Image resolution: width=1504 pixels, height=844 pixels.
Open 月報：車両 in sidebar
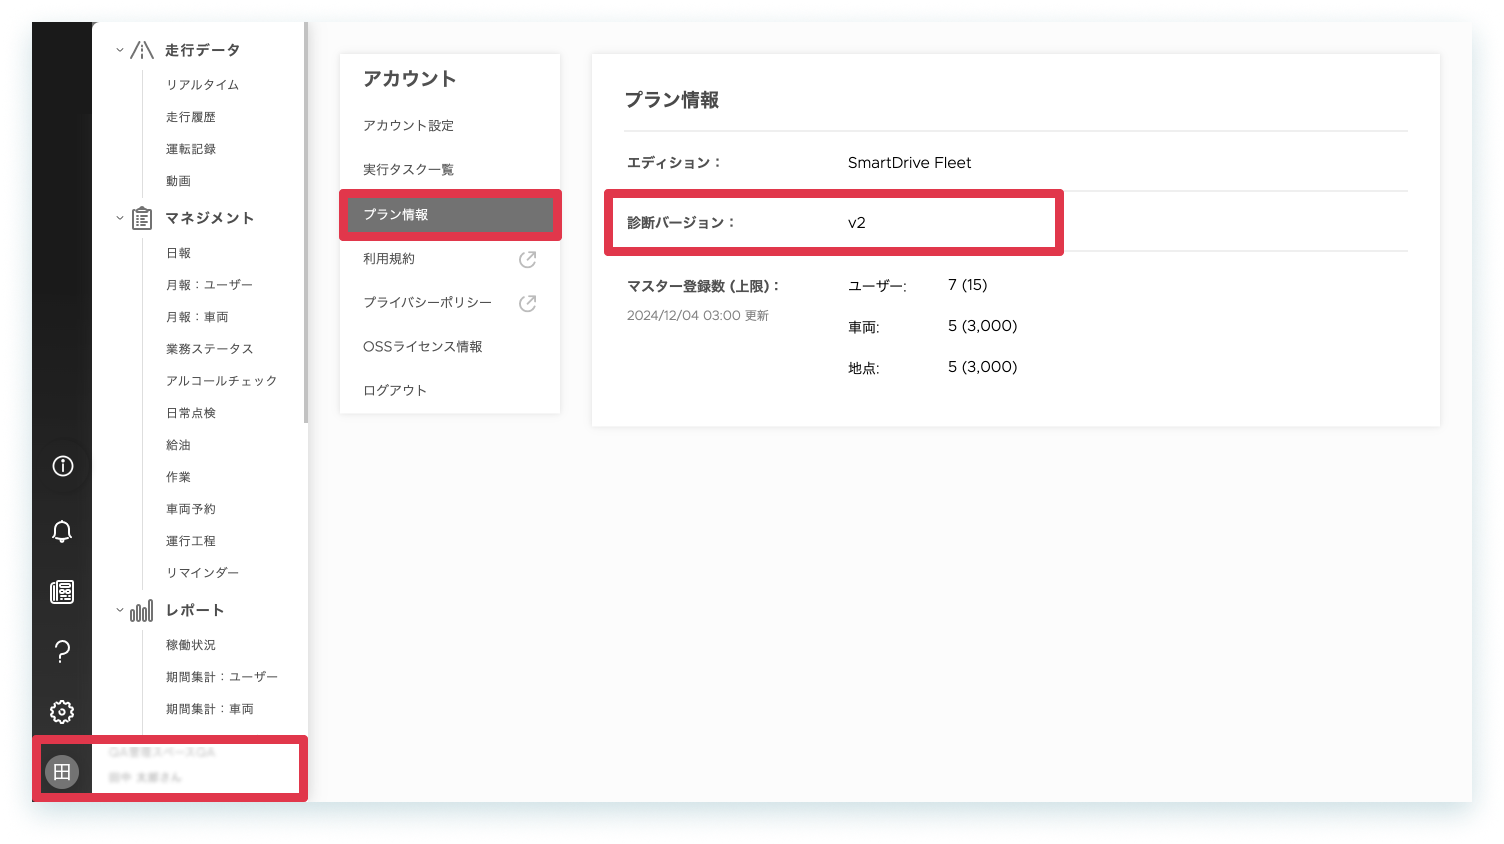click(x=197, y=317)
